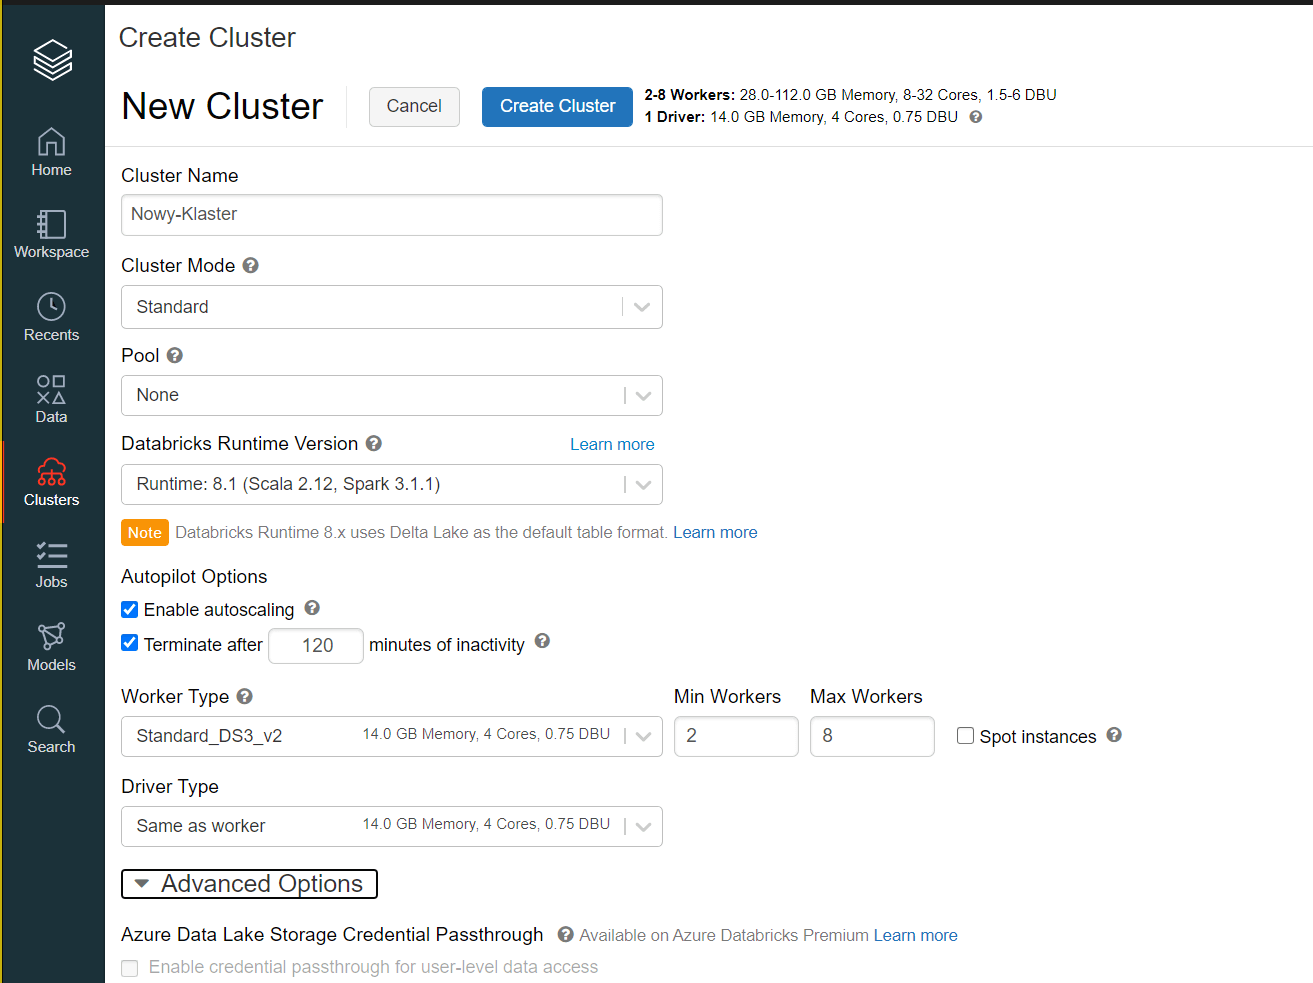
Task: Collapse the Advanced Options section
Action: (248, 884)
